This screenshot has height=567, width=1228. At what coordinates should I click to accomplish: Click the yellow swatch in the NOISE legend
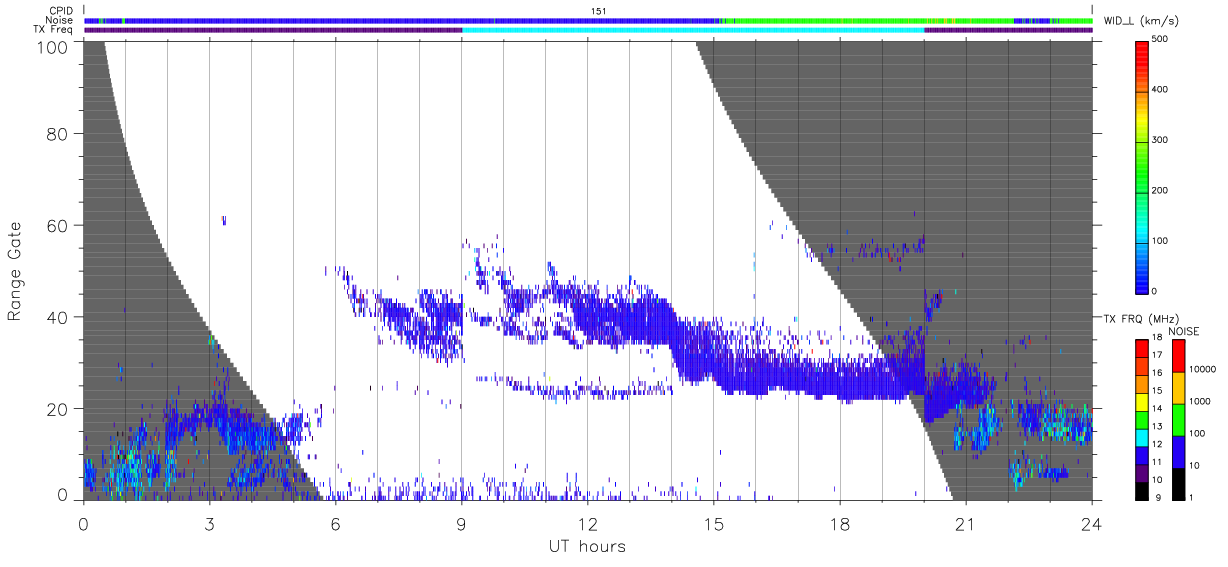coord(1179,387)
